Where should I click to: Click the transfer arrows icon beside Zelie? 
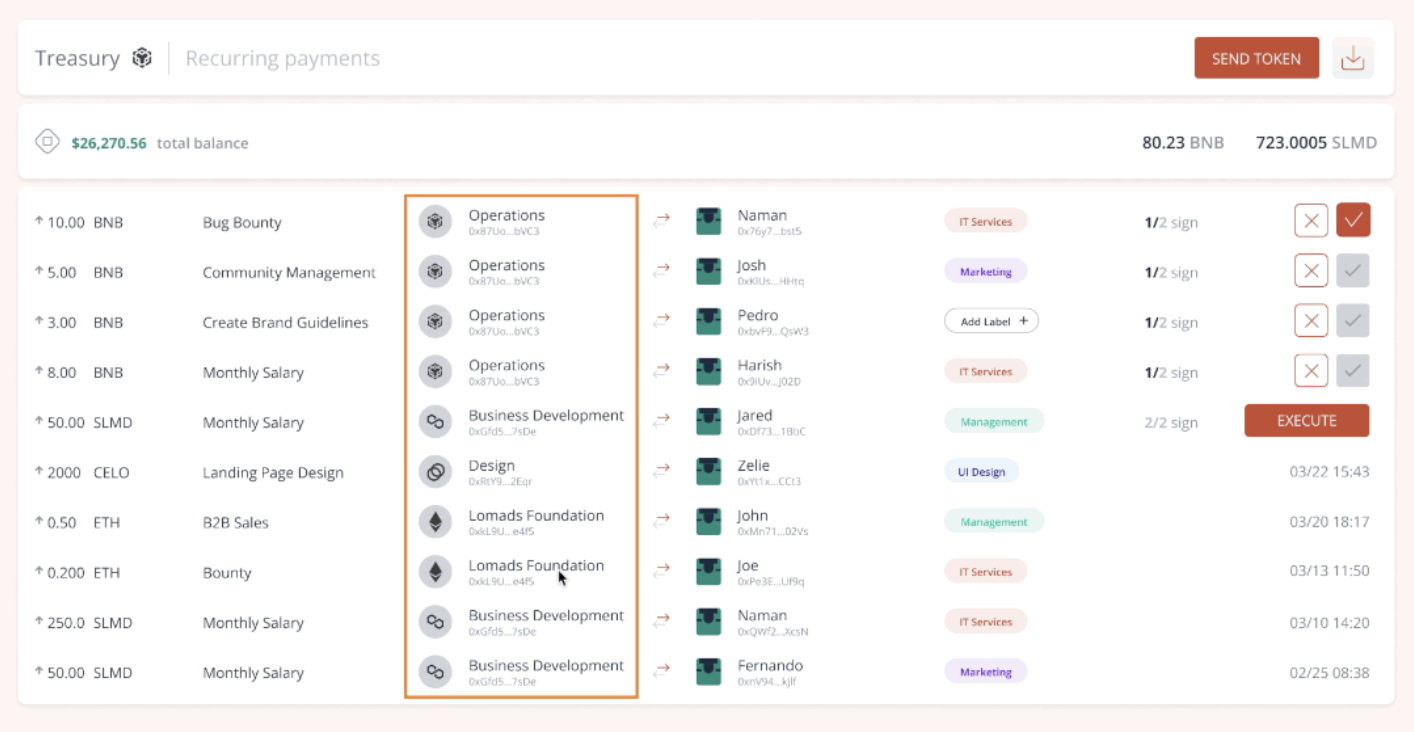coord(661,471)
